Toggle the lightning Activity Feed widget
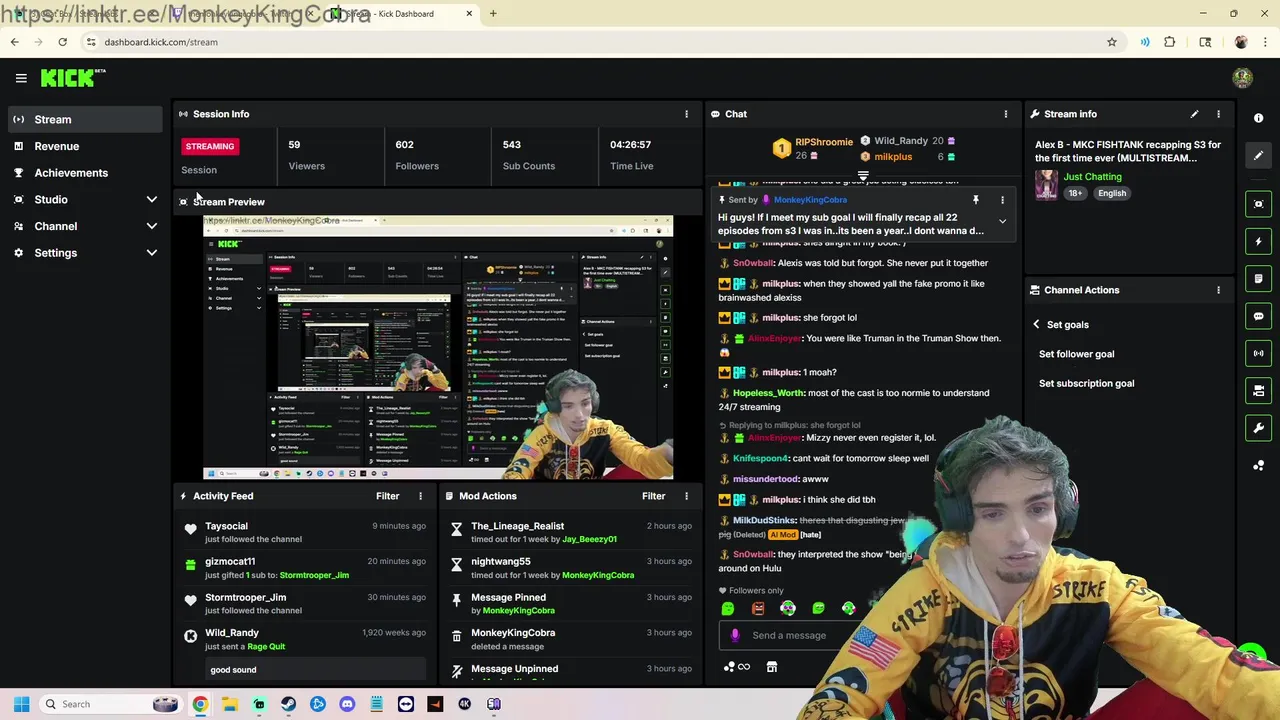Image resolution: width=1280 pixels, height=720 pixels. (1258, 241)
